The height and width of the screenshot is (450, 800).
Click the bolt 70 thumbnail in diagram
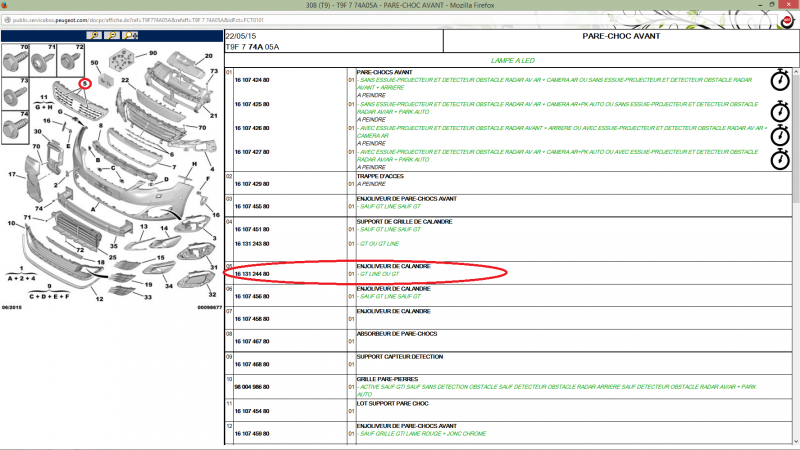pyautogui.click(x=17, y=60)
